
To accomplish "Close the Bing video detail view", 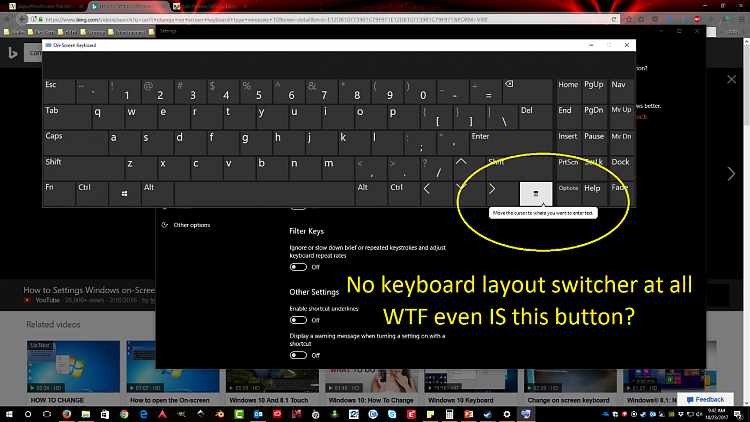I will pos(731,79).
